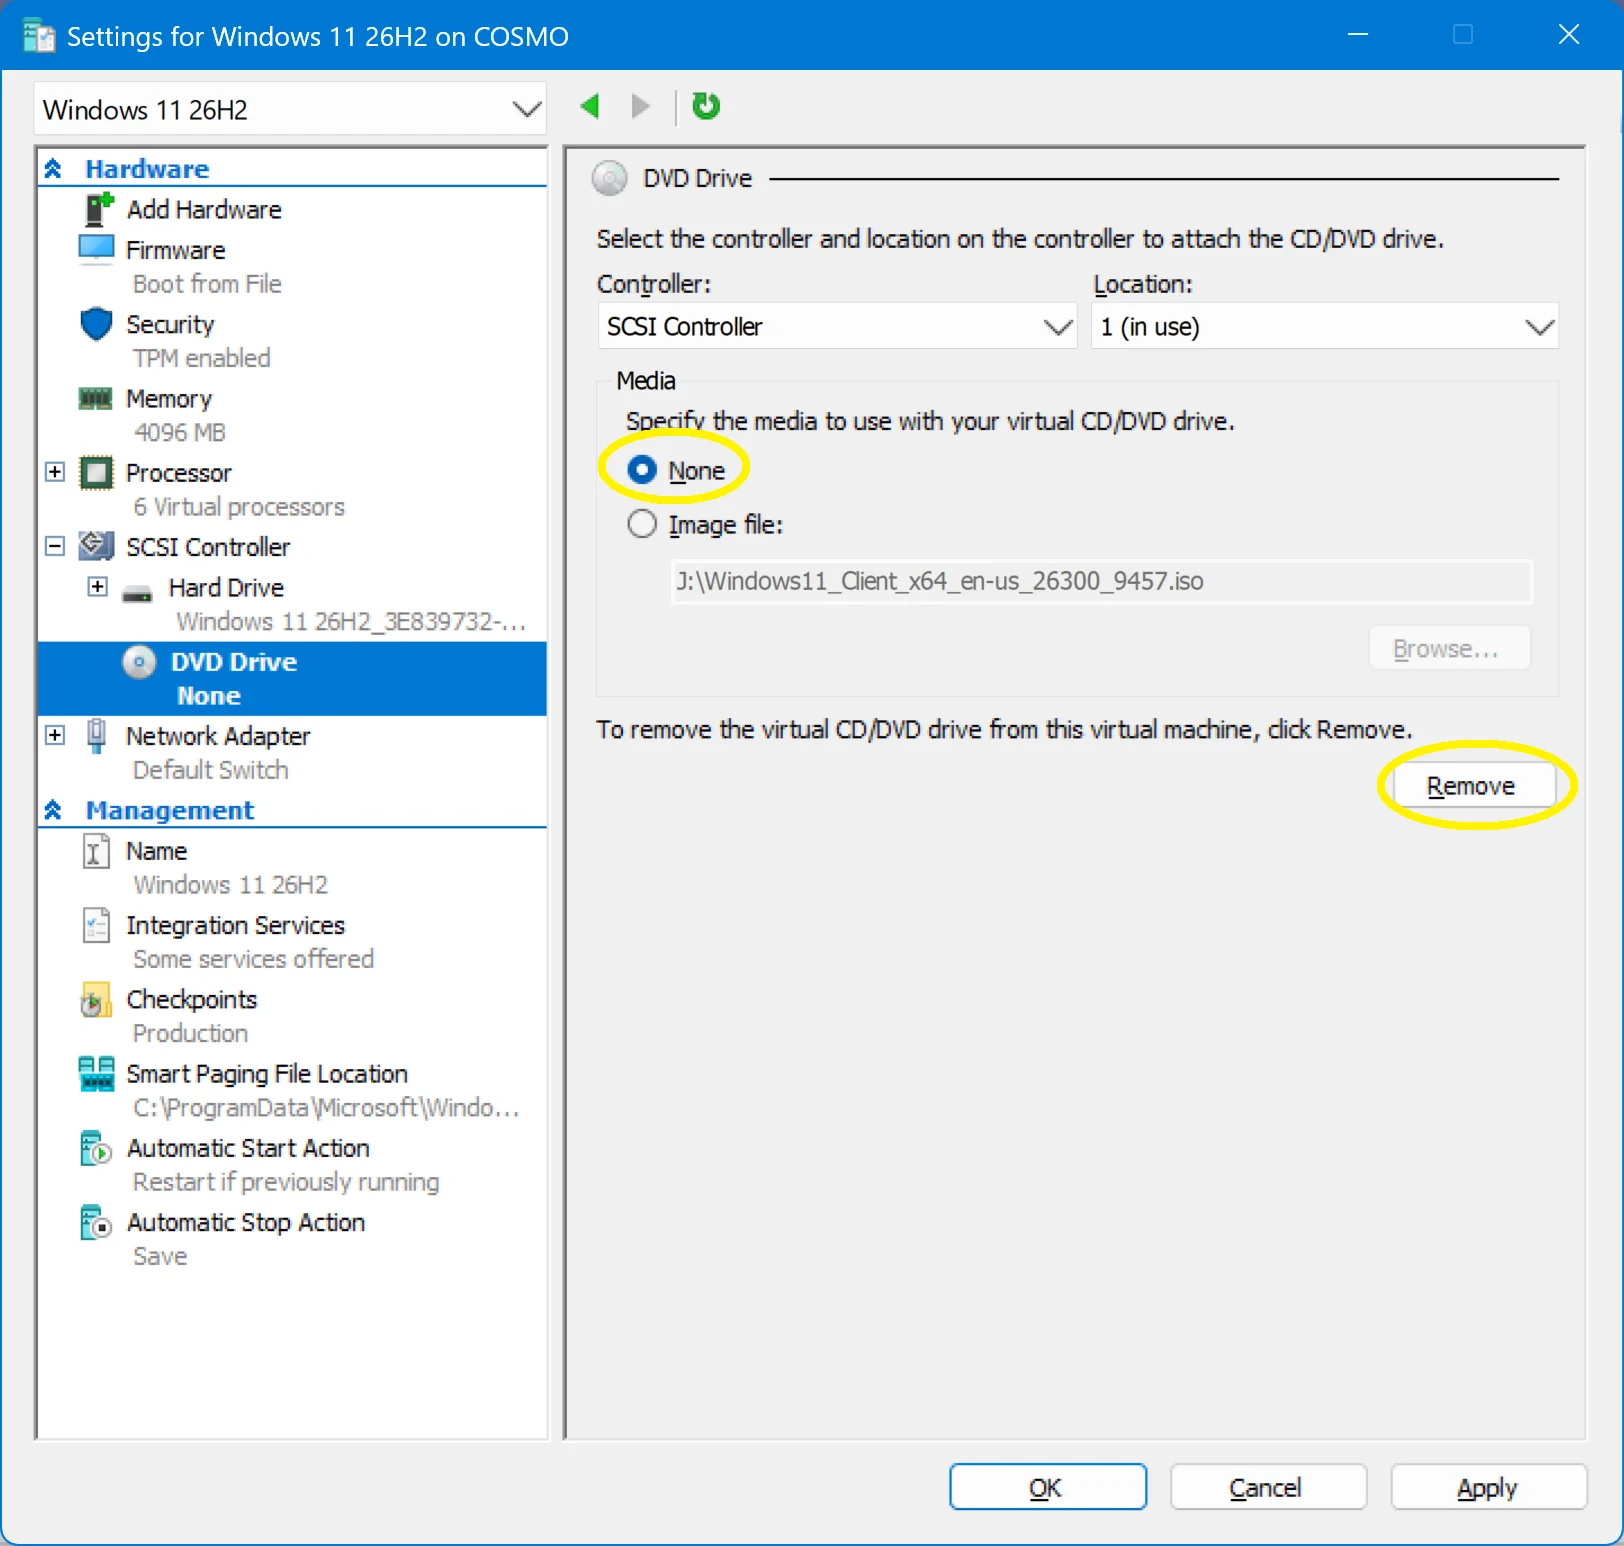
Task: Select 'Restart if previously running' text
Action: [286, 1182]
